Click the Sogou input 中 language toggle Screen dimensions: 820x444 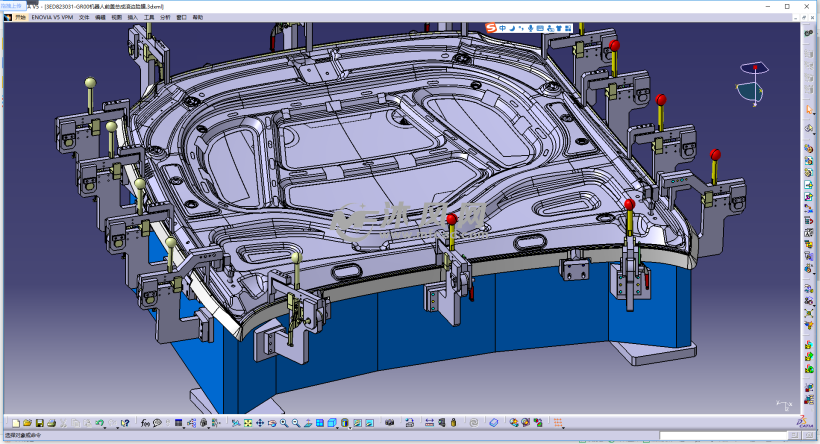(x=503, y=28)
